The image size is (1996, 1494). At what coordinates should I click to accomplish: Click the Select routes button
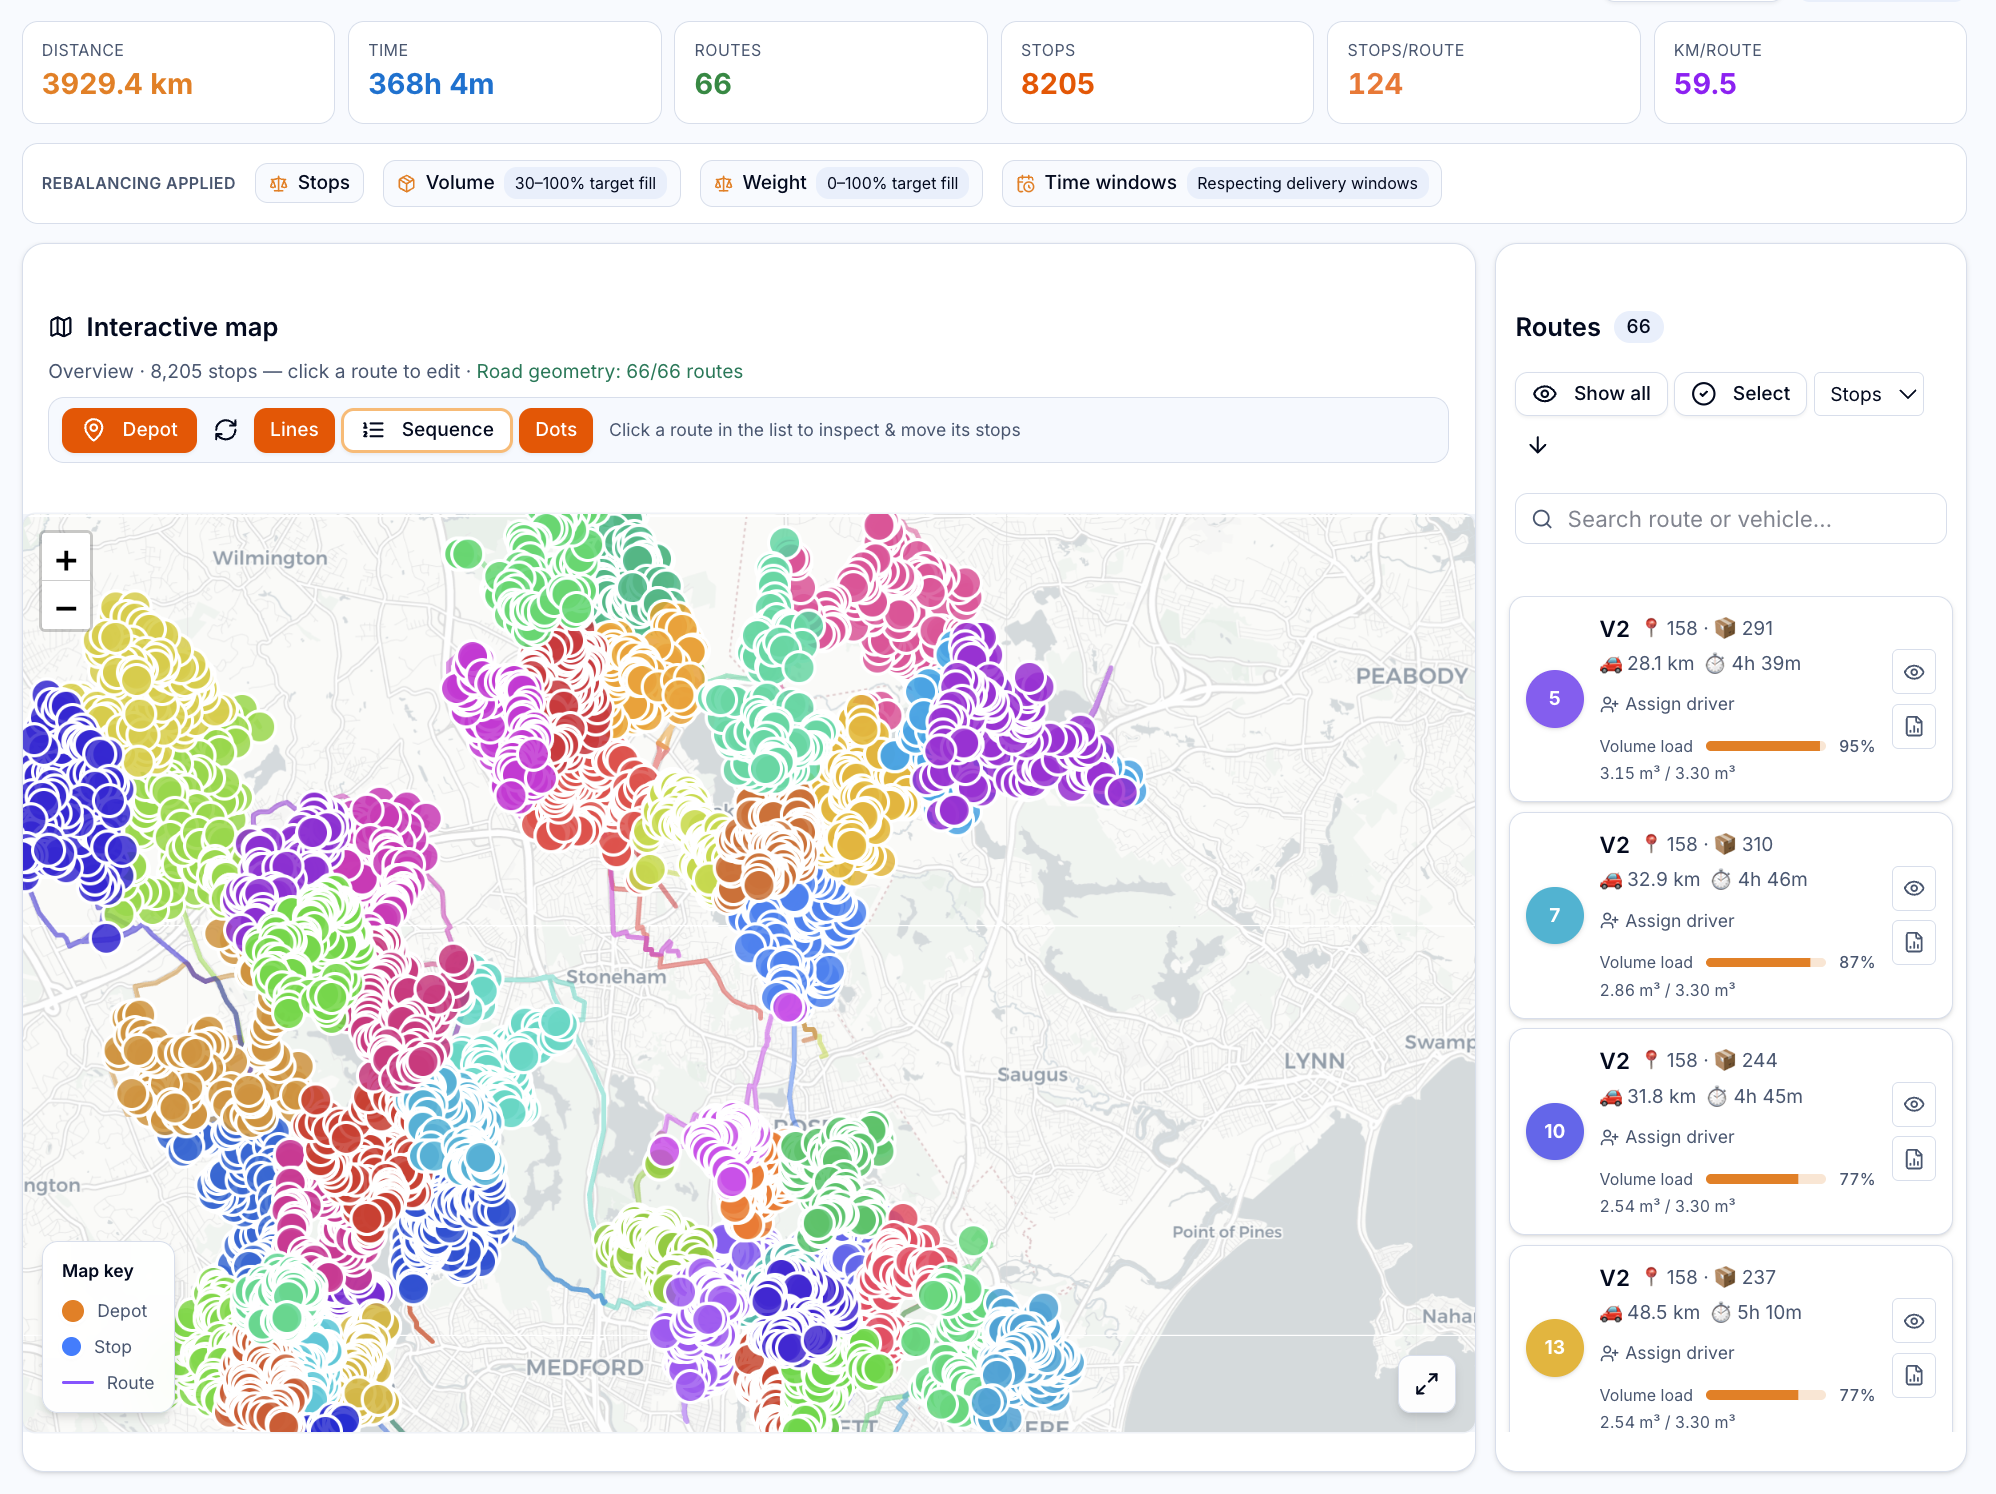coord(1740,394)
